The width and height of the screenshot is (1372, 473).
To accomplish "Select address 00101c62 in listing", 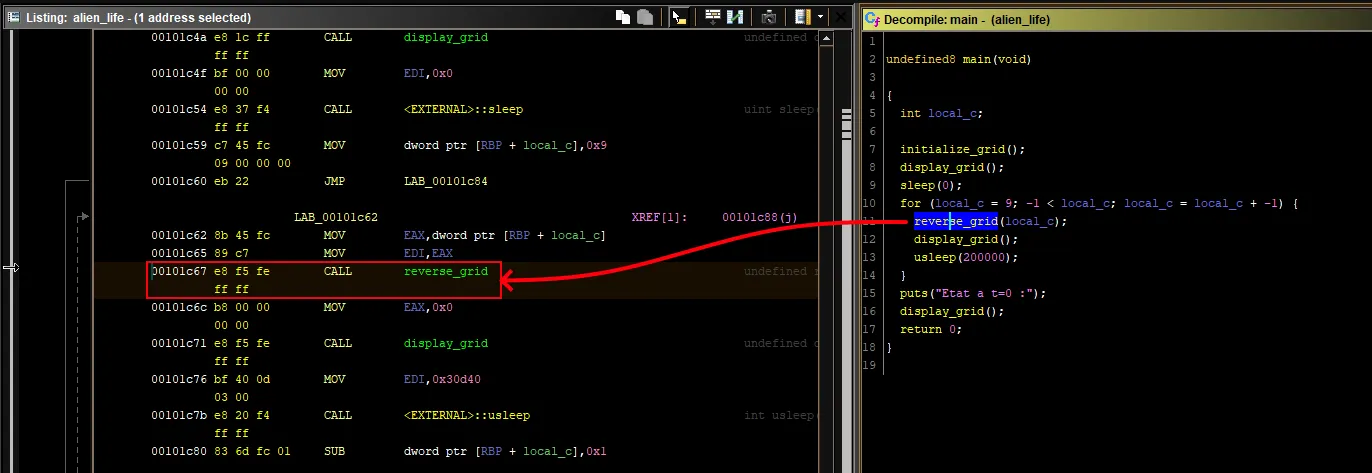I will (x=179, y=235).
